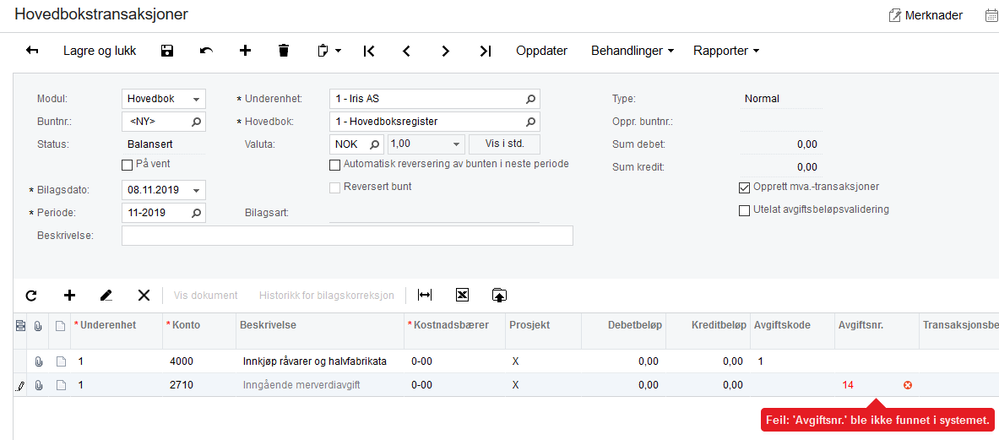Click Avgiftskode value 1 on row 4000
The width and height of the screenshot is (999, 440).
pyautogui.click(x=761, y=362)
